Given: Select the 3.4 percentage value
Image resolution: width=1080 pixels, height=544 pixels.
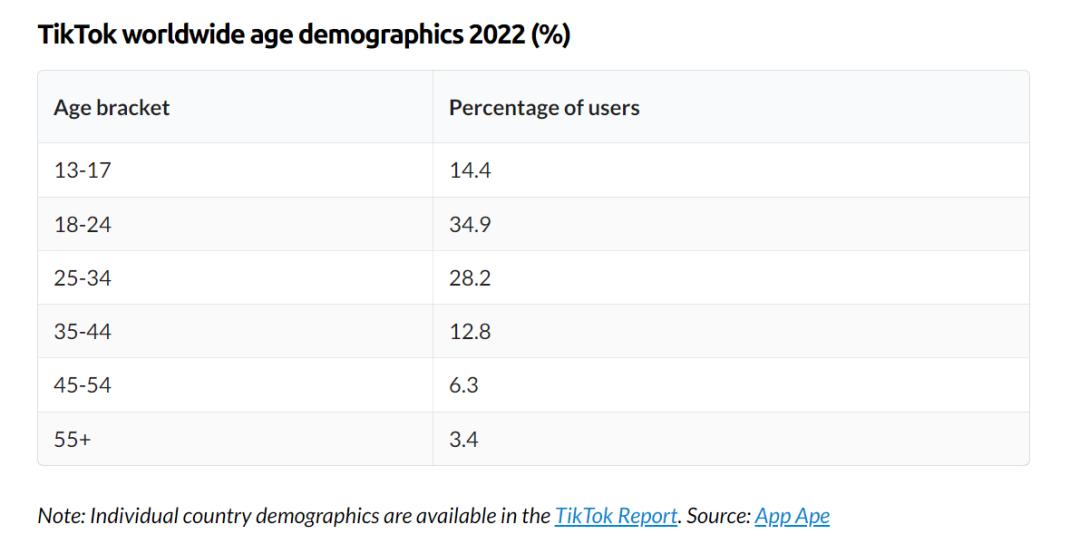Looking at the screenshot, I should [x=464, y=439].
